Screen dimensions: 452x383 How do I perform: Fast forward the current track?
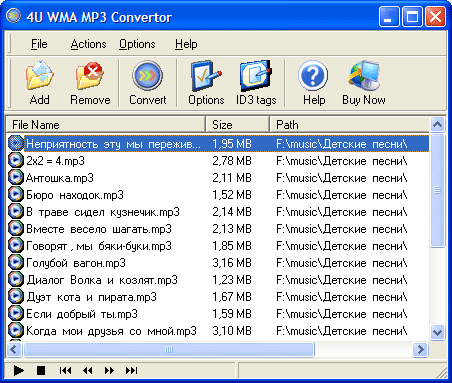point(109,370)
